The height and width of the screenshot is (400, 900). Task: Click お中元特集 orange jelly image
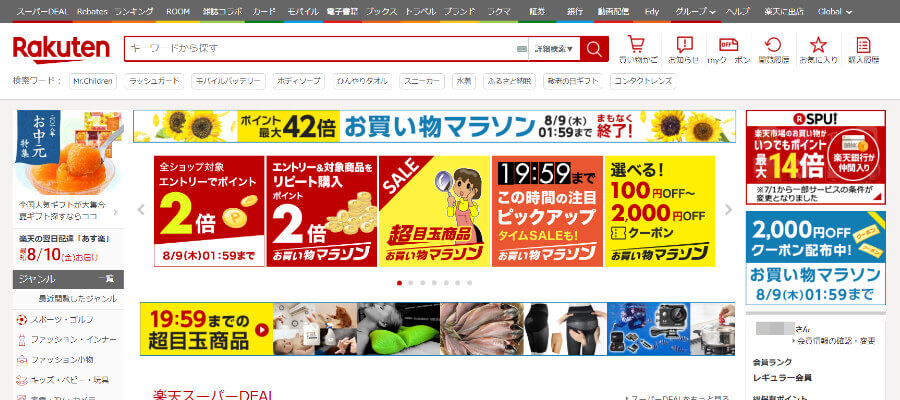(x=68, y=153)
